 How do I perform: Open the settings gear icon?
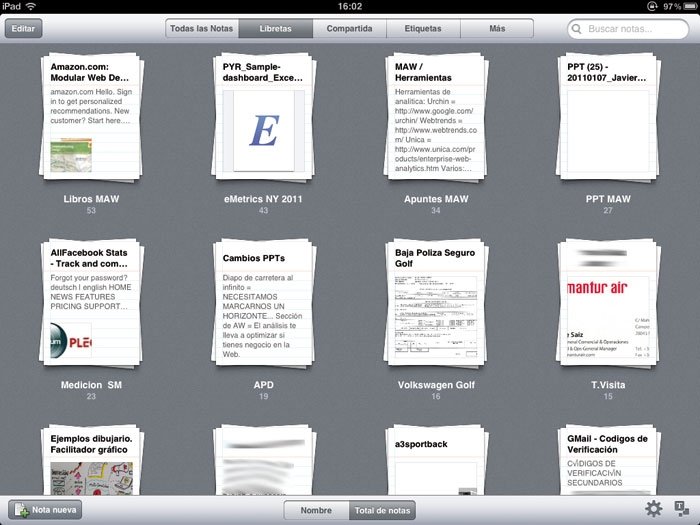pyautogui.click(x=654, y=509)
